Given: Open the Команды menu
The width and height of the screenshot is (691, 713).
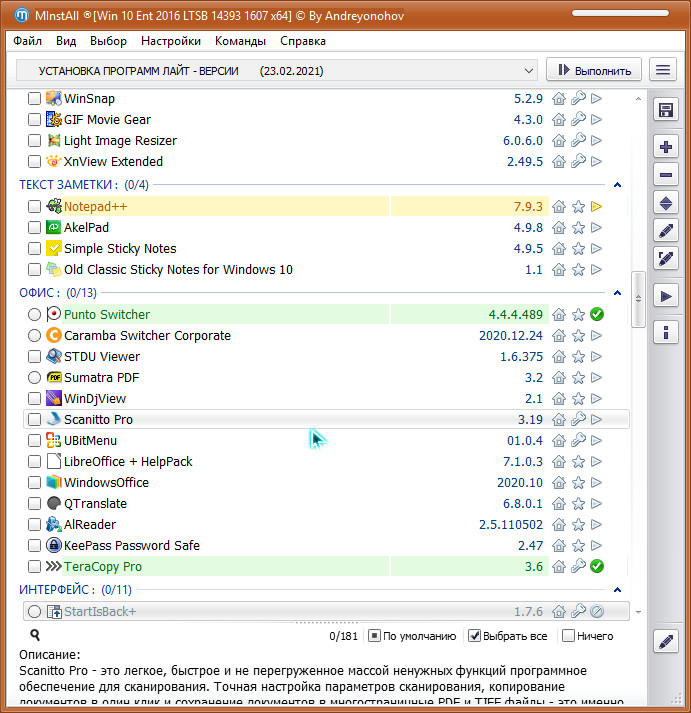Looking at the screenshot, I should (240, 41).
